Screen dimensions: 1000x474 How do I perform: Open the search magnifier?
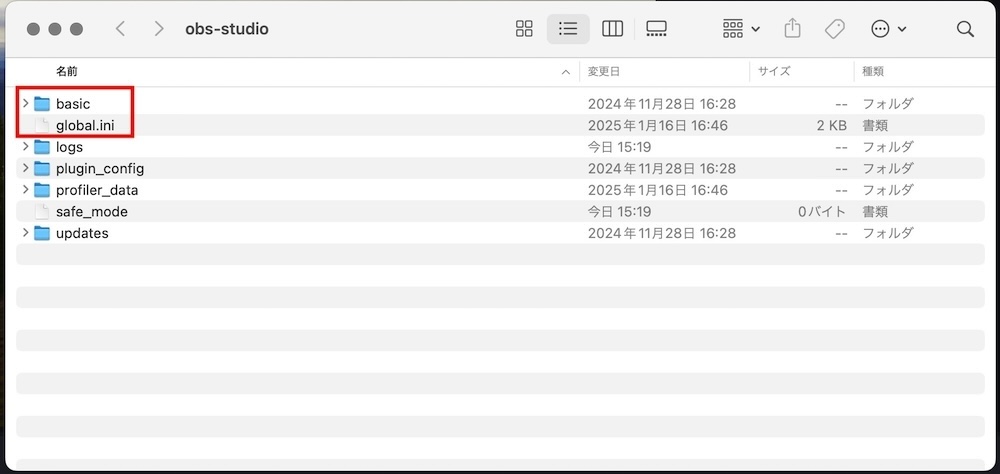pos(966,29)
